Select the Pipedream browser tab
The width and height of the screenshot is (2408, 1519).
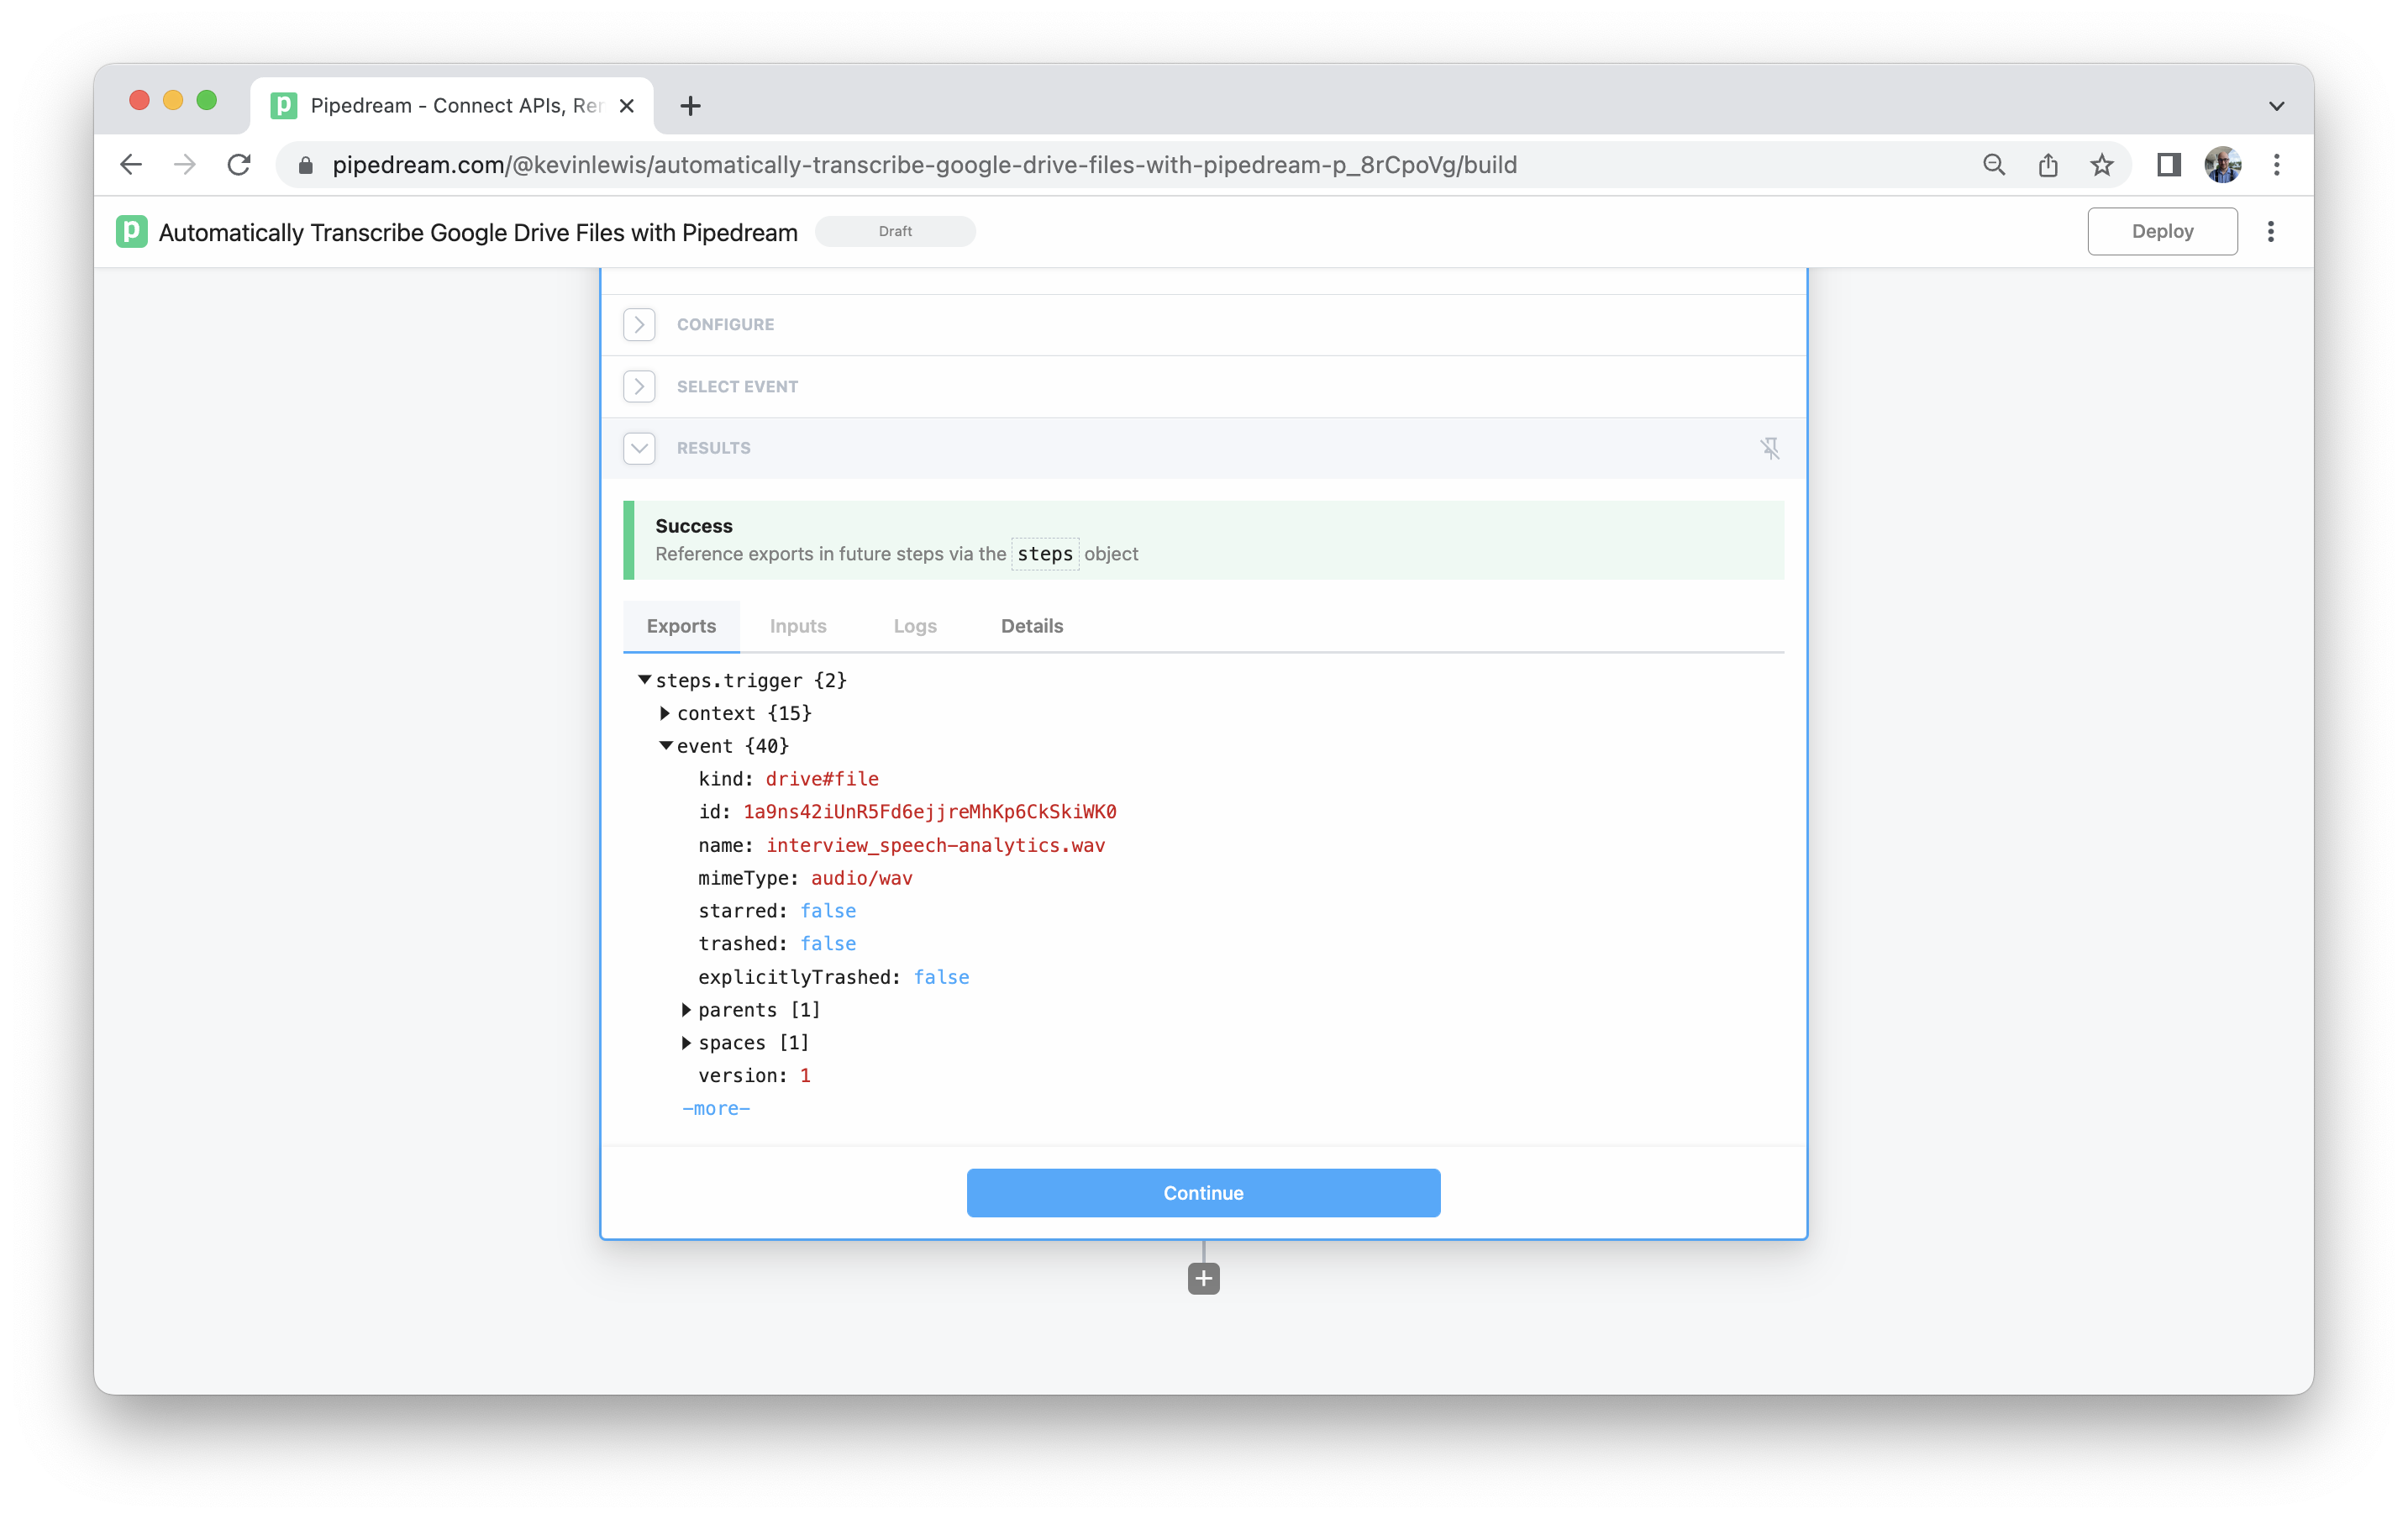pos(452,106)
